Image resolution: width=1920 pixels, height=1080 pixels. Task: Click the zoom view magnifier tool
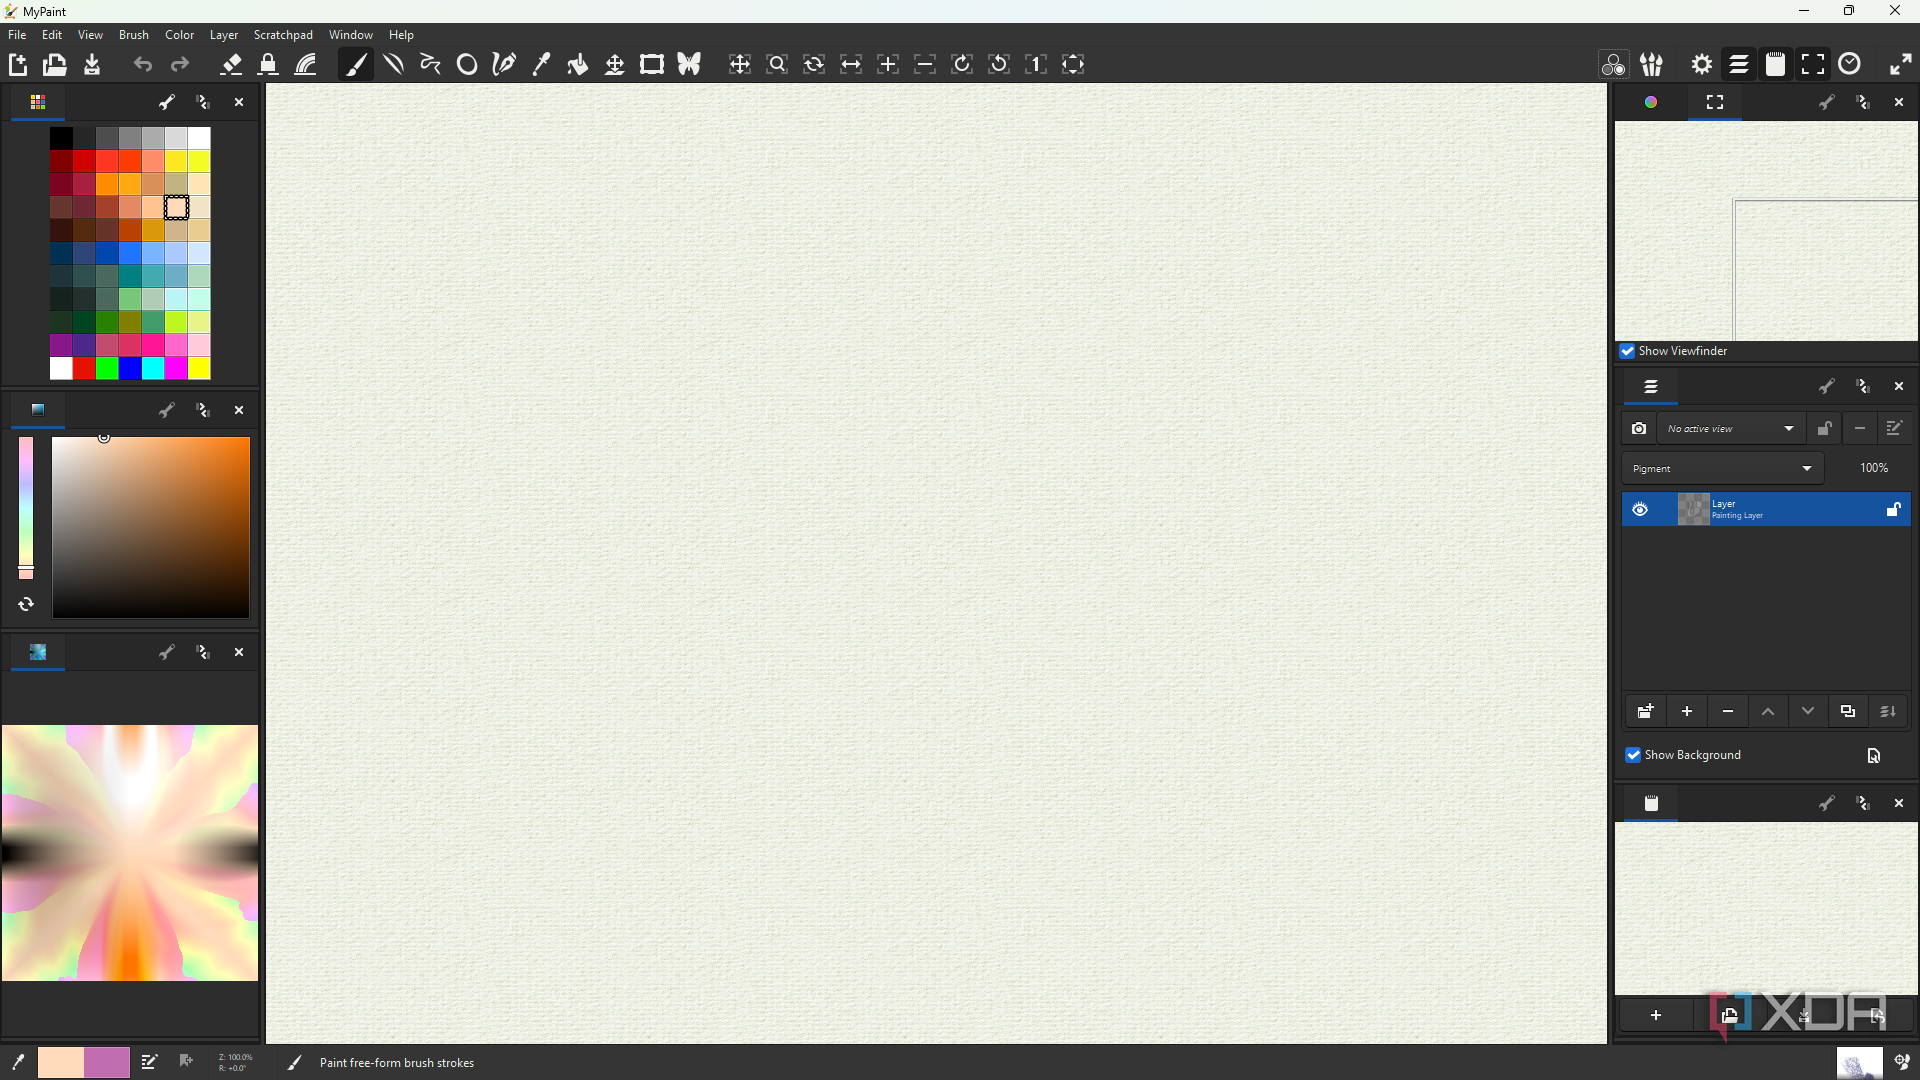tap(777, 65)
